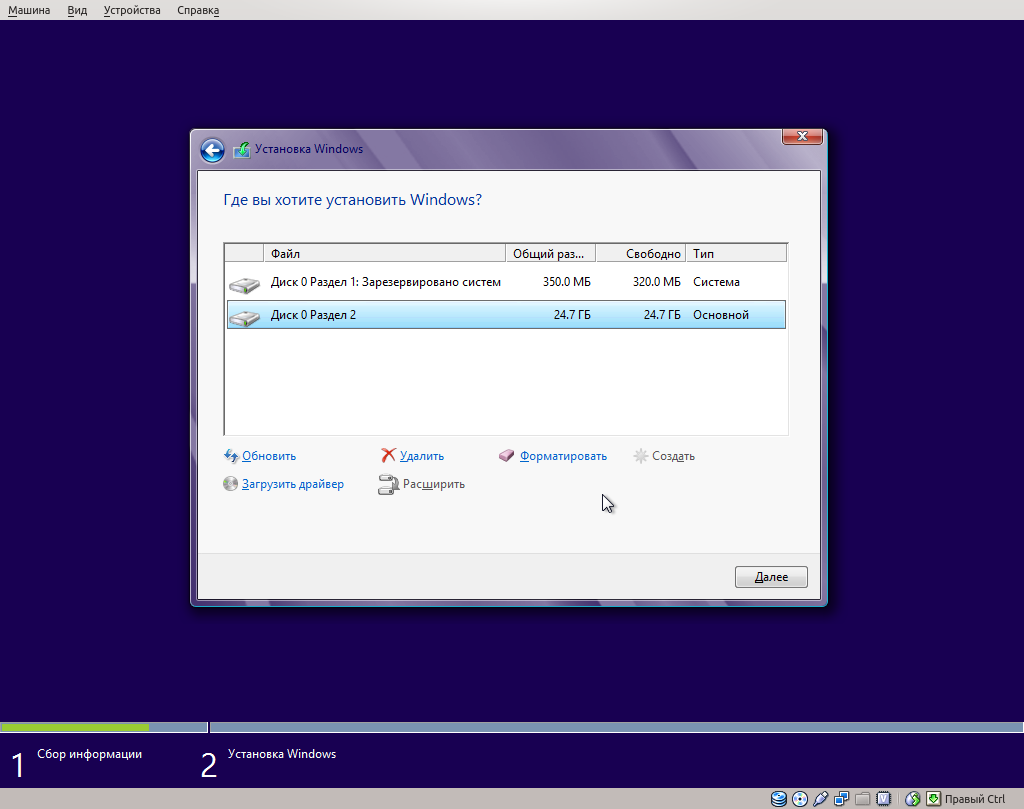Click the Обновить (refresh) icon
1024x809 pixels.
[231, 456]
